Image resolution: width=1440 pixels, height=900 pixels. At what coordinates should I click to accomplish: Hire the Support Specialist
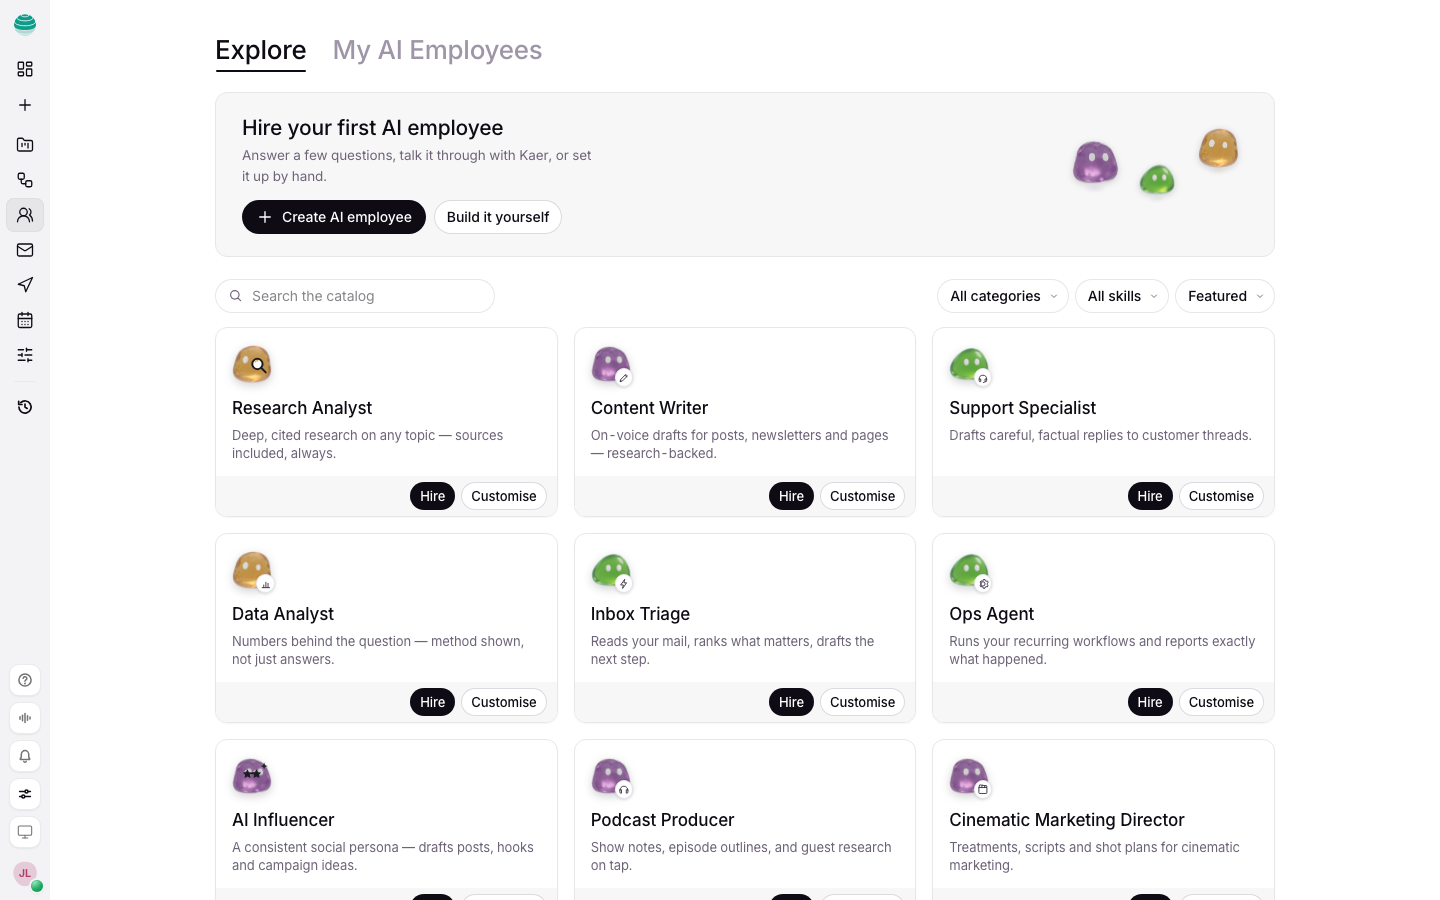tap(1150, 496)
